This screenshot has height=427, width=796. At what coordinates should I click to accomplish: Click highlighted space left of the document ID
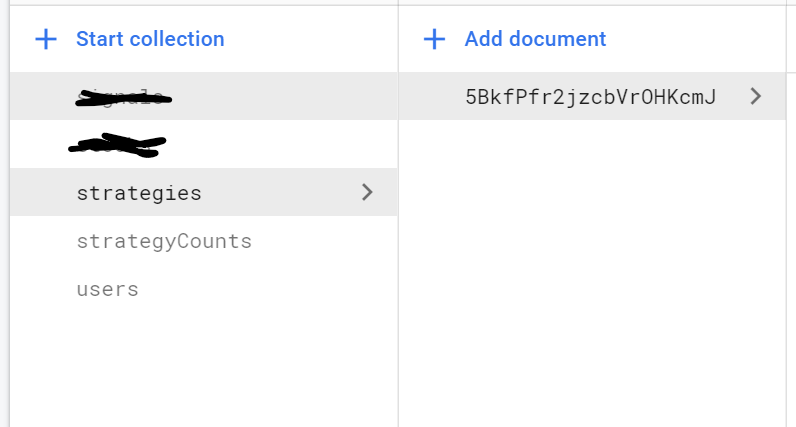click(x=432, y=96)
